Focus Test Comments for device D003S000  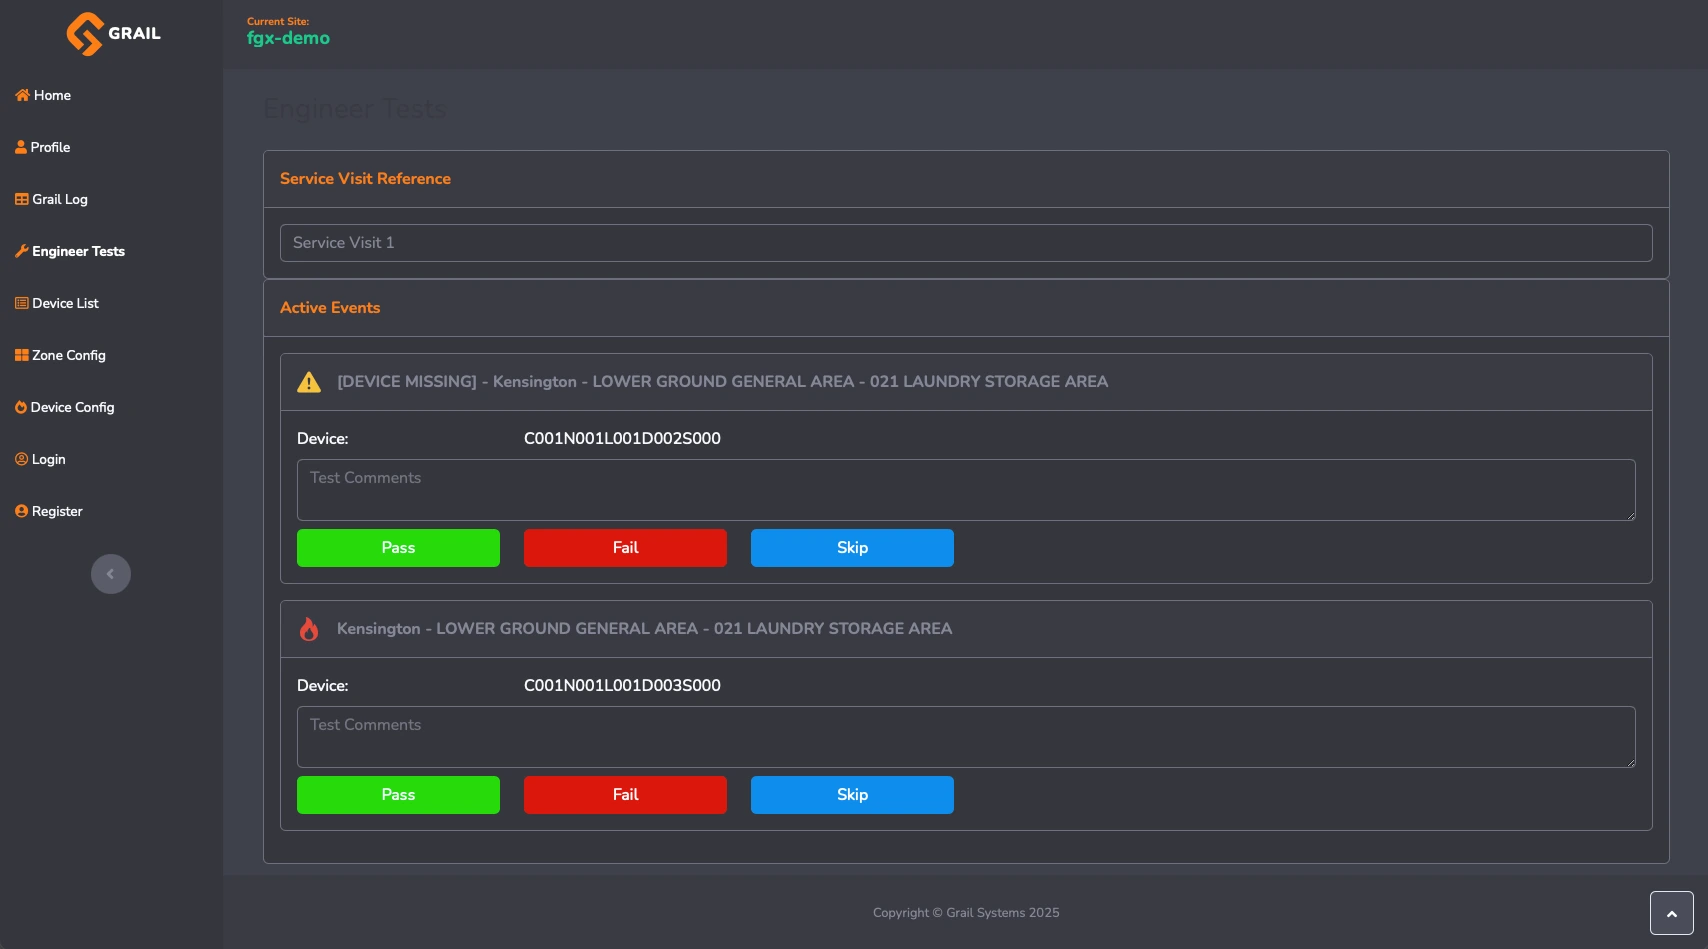tap(966, 737)
